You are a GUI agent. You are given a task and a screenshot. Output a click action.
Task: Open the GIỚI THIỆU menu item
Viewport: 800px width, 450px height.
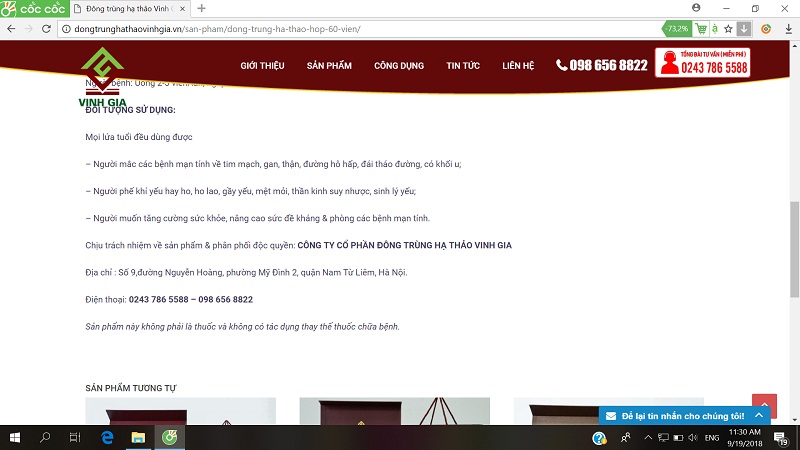(x=262, y=66)
